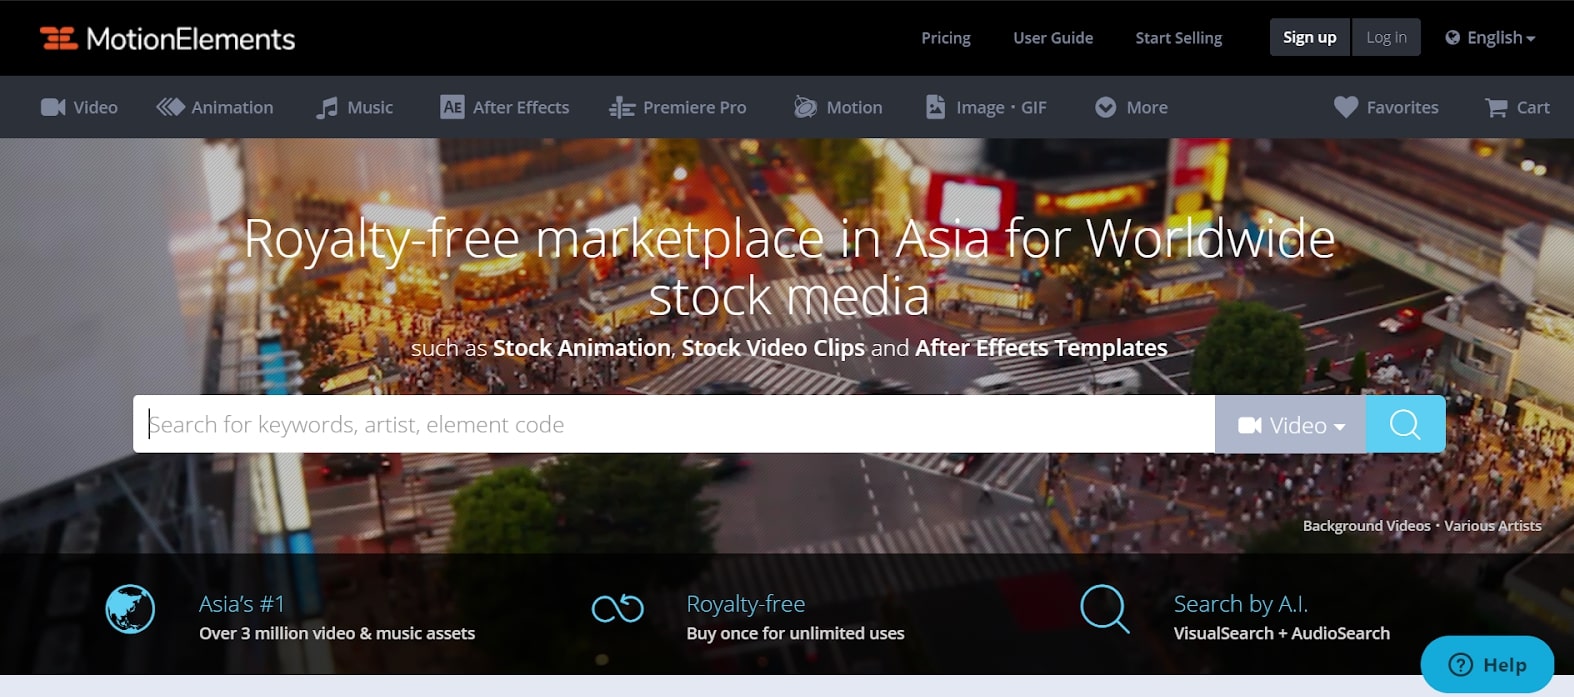Click the MotionElements logo icon
Viewport: 1574px width, 697px height.
tap(58, 38)
